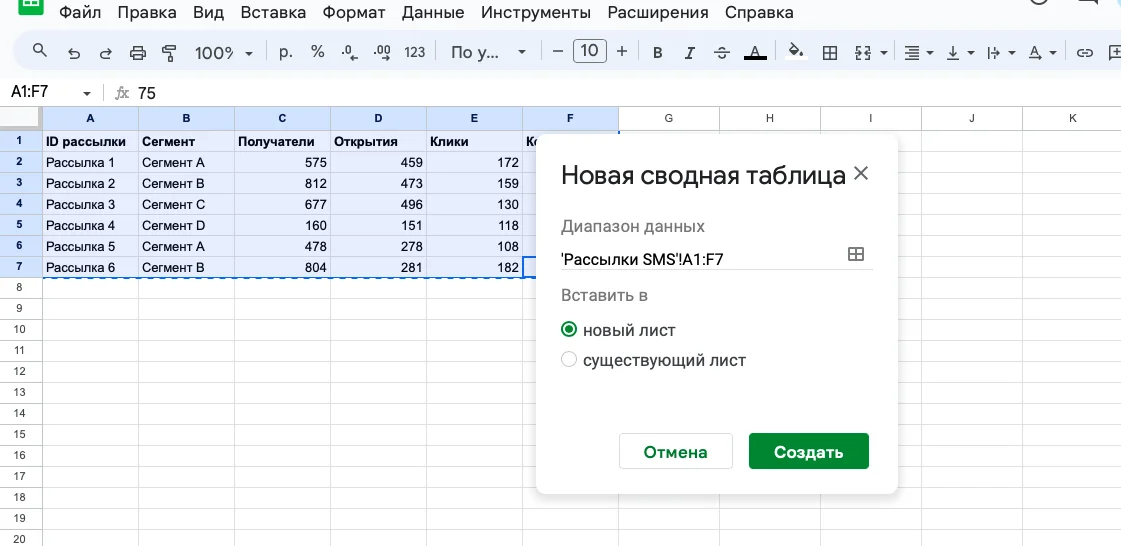This screenshot has width=1121, height=546.
Task: Select the 'новый лист' radio option
Action: click(x=569, y=330)
